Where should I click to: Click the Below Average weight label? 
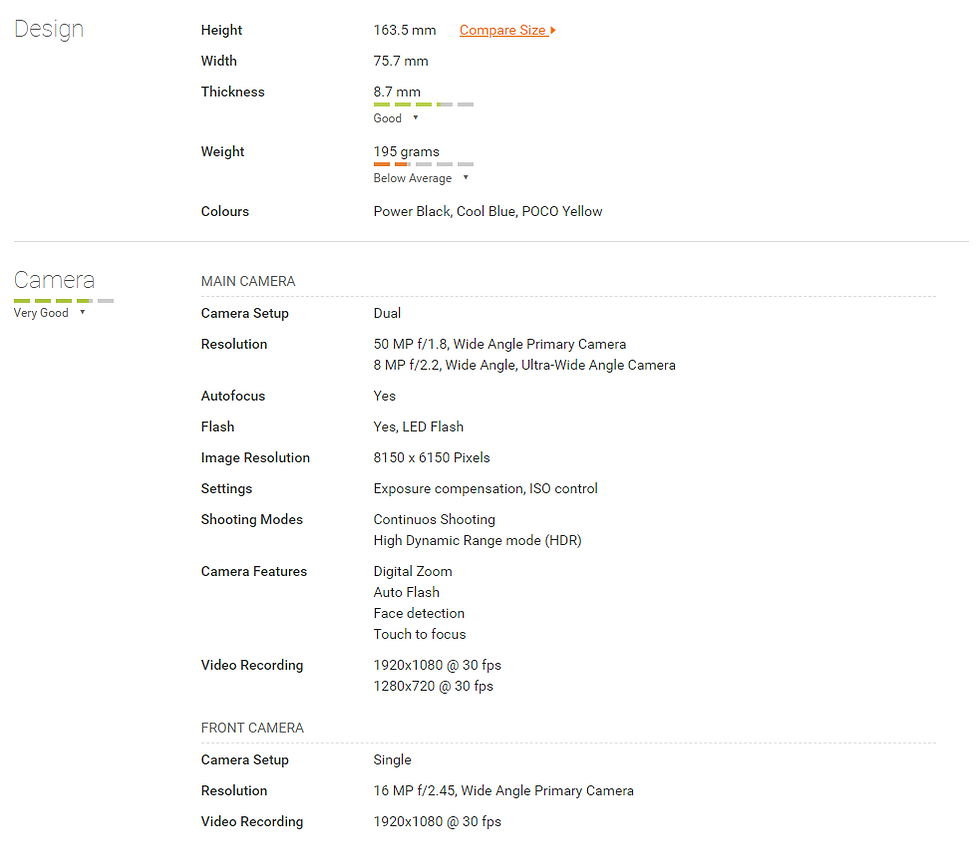412,178
